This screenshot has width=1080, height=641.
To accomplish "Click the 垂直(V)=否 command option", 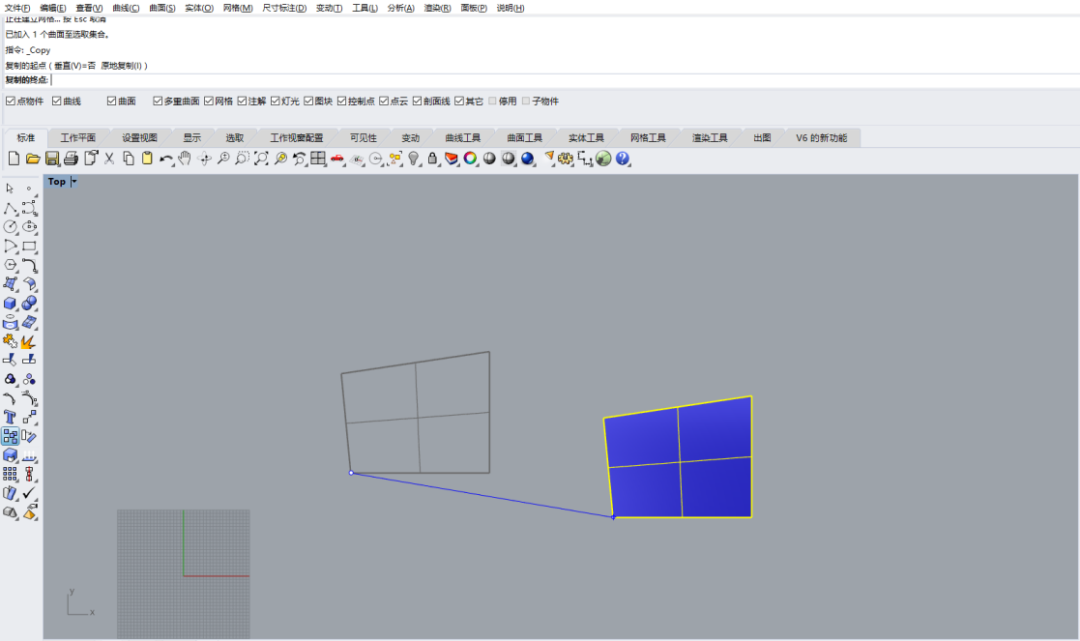I will click(75, 65).
